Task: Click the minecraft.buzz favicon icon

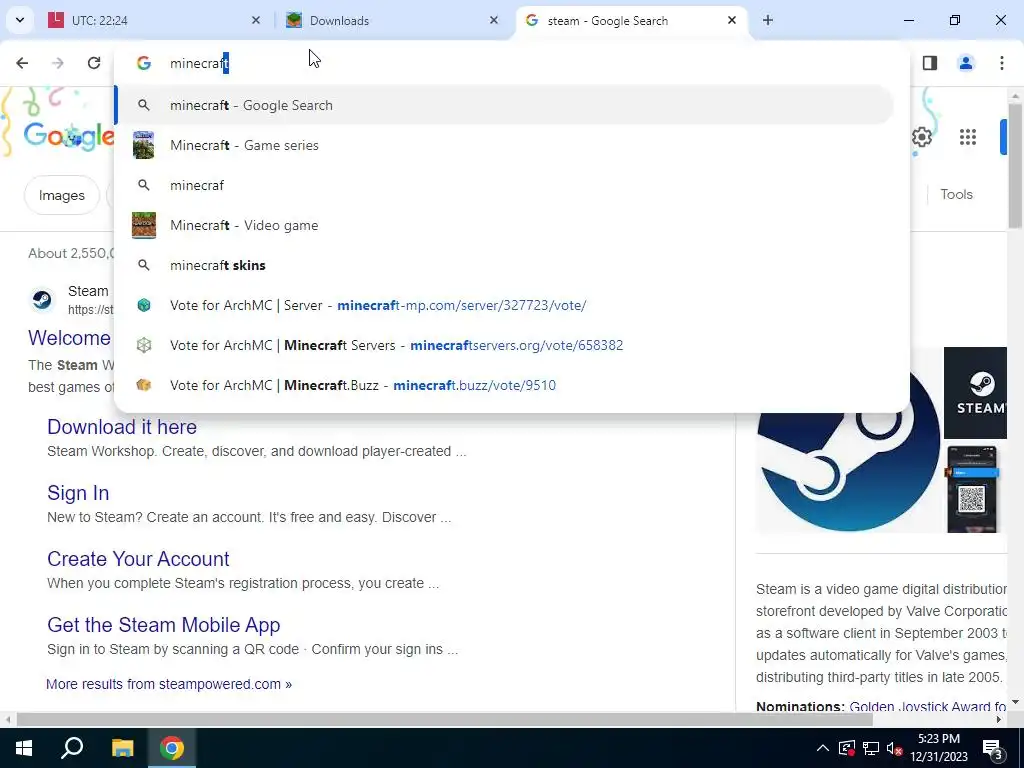Action: coord(144,385)
